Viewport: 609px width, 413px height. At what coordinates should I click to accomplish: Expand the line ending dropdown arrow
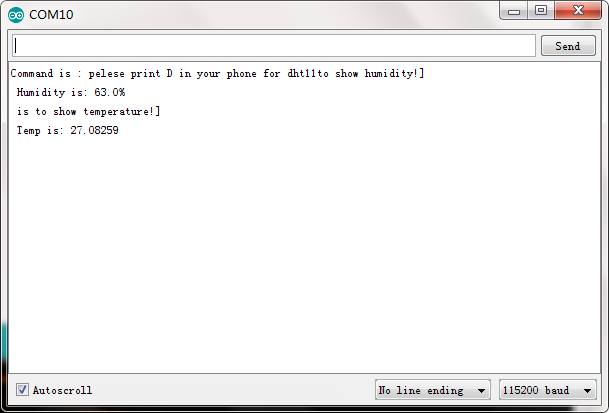[481, 390]
